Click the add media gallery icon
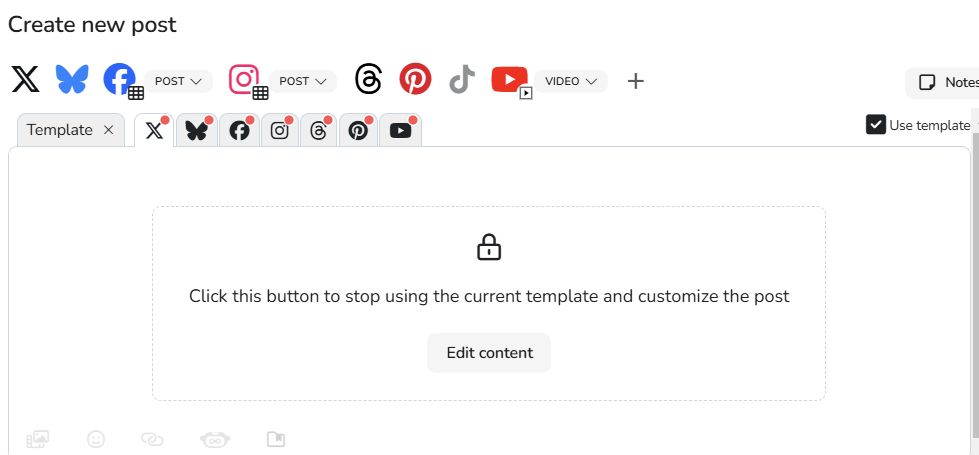979x455 pixels. tap(37, 439)
